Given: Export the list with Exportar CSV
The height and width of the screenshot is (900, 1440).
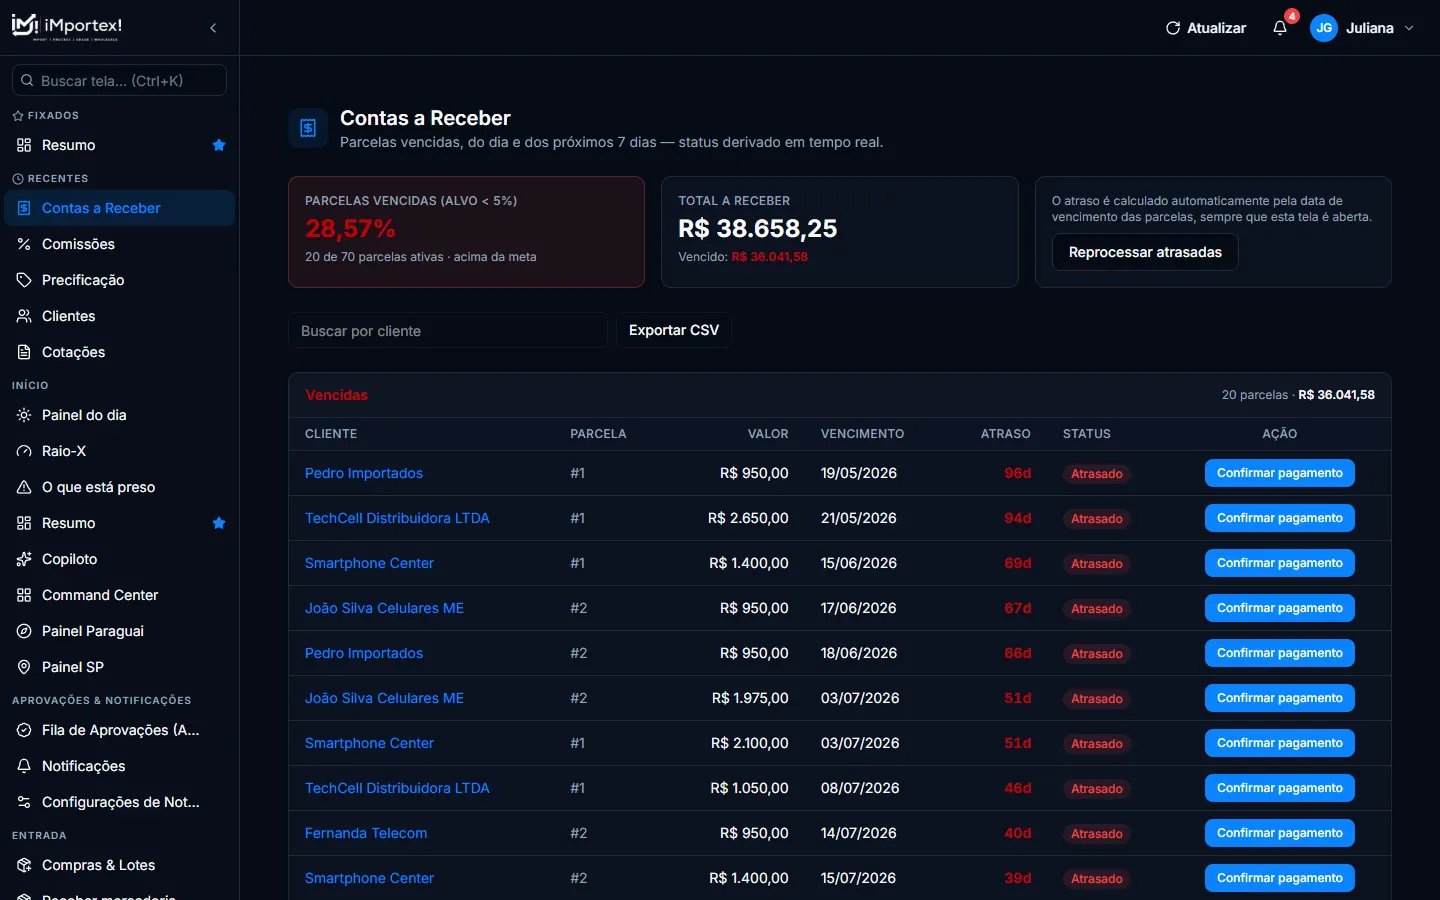Looking at the screenshot, I should coord(674,330).
